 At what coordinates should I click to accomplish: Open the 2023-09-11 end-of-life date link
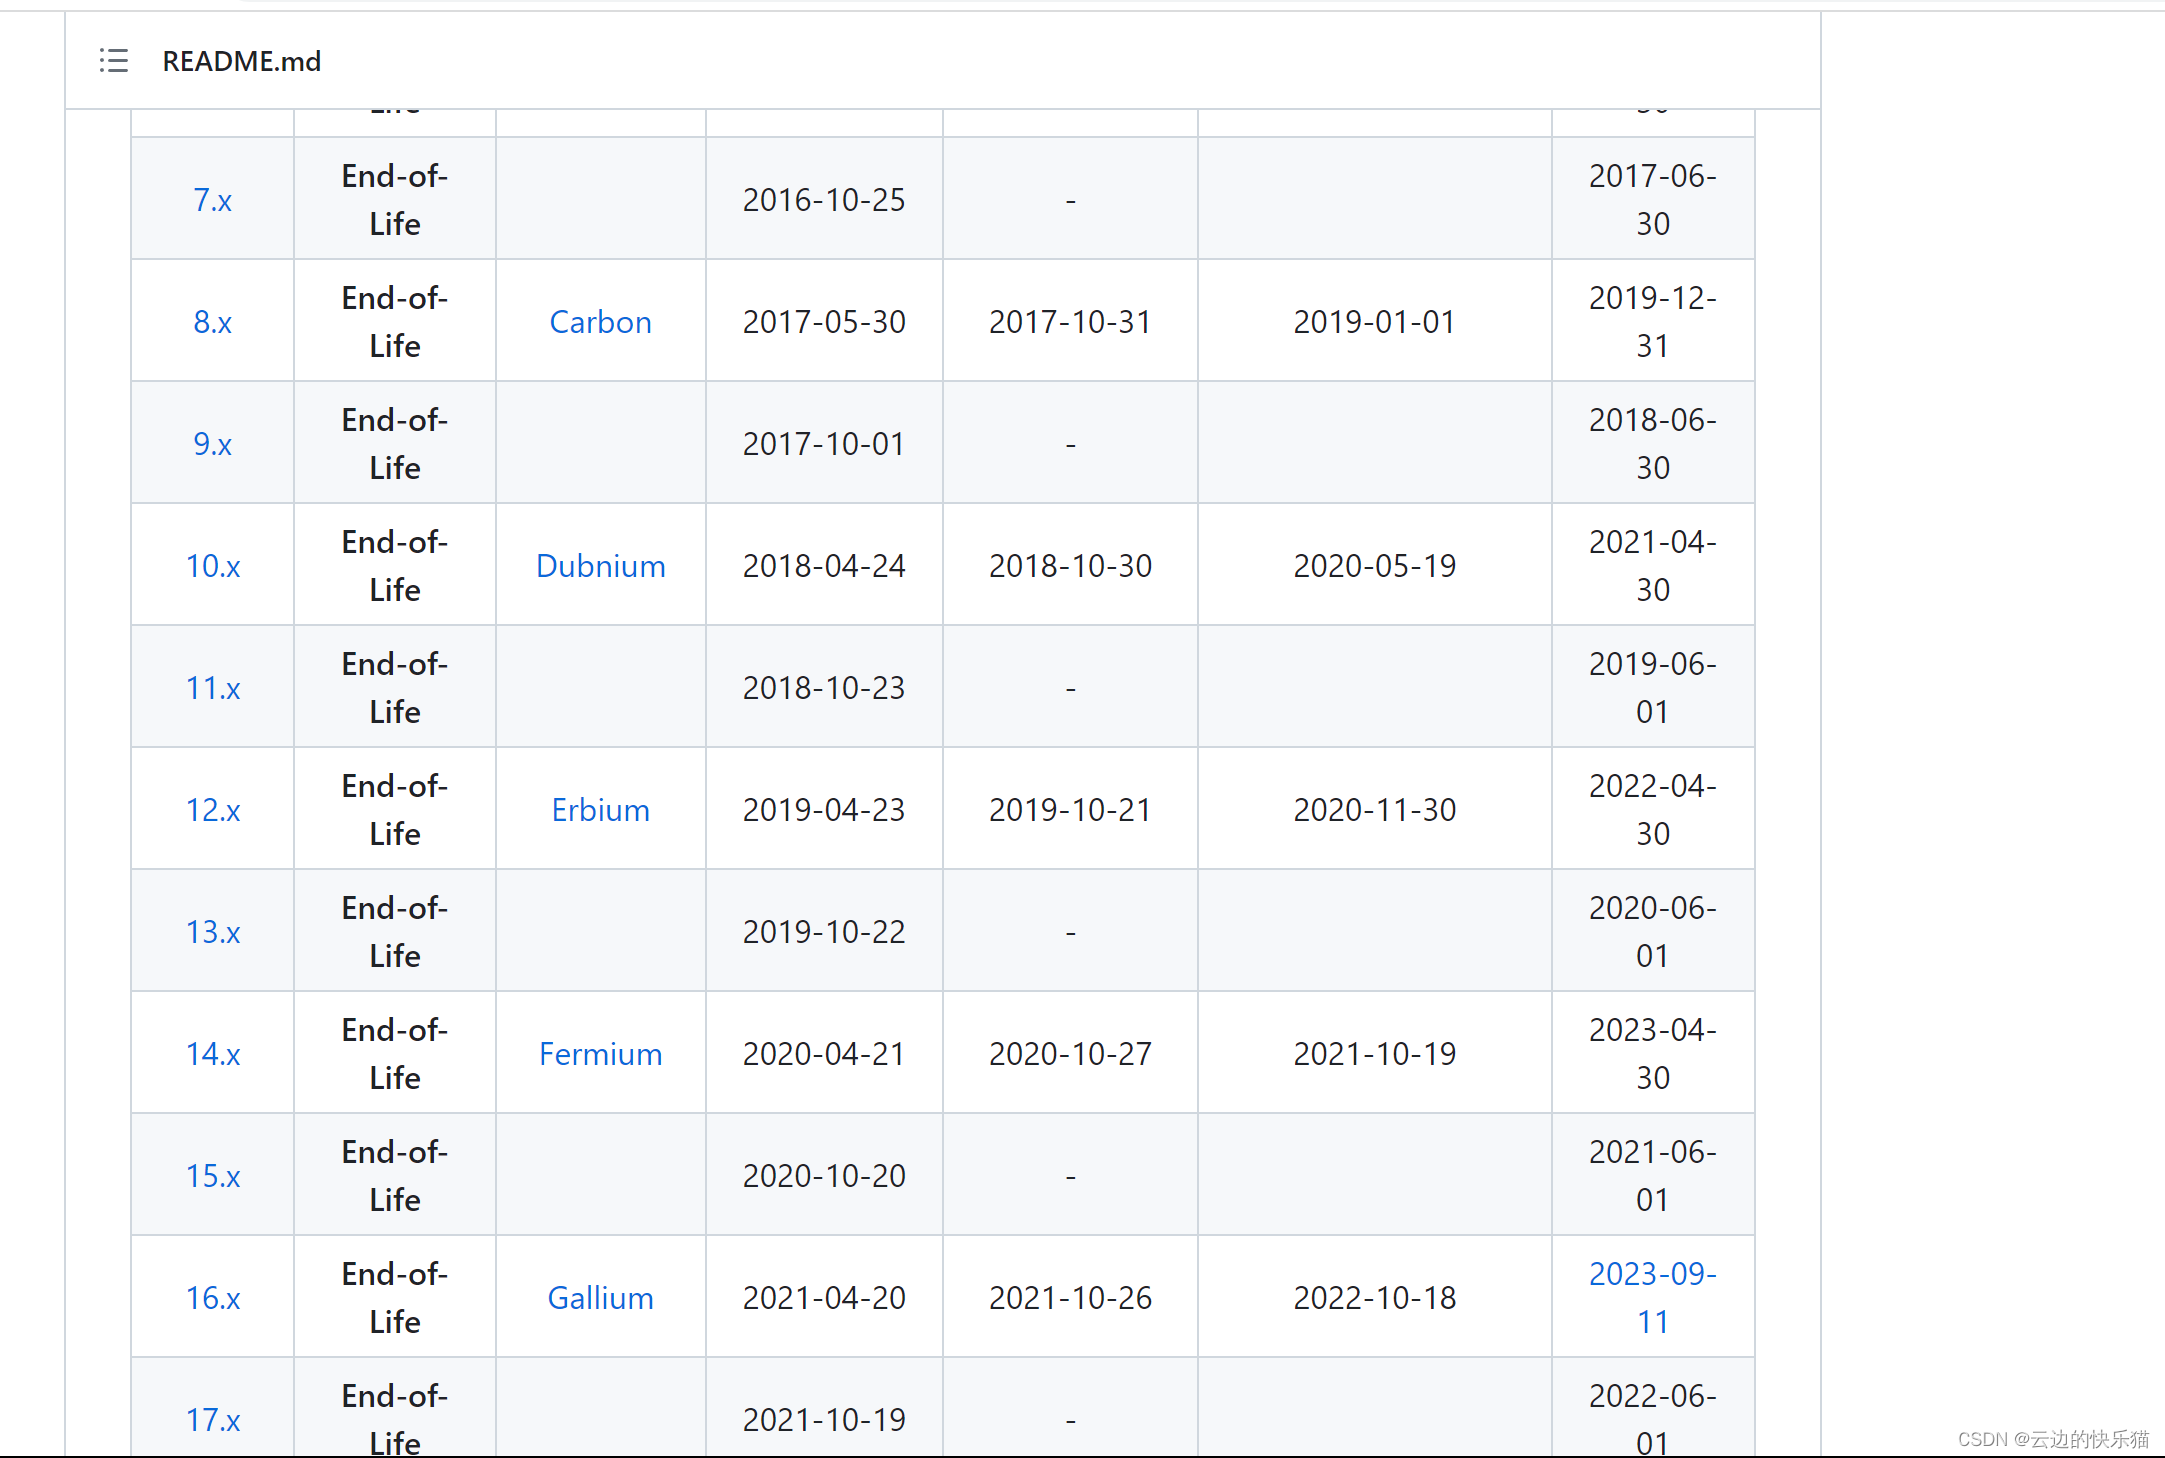click(1652, 1298)
